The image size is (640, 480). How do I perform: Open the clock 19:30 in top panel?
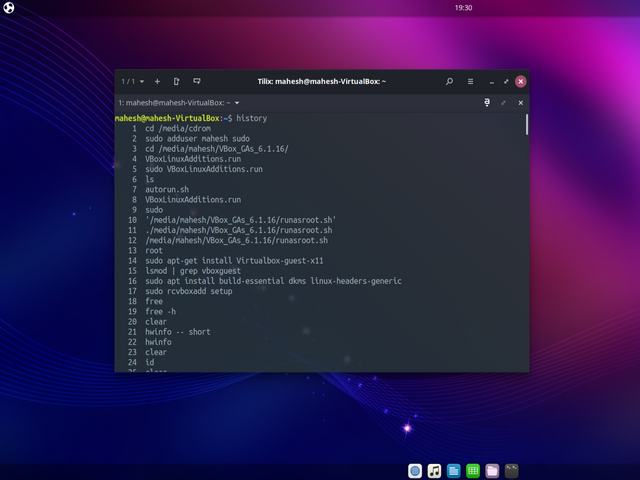[x=463, y=7]
